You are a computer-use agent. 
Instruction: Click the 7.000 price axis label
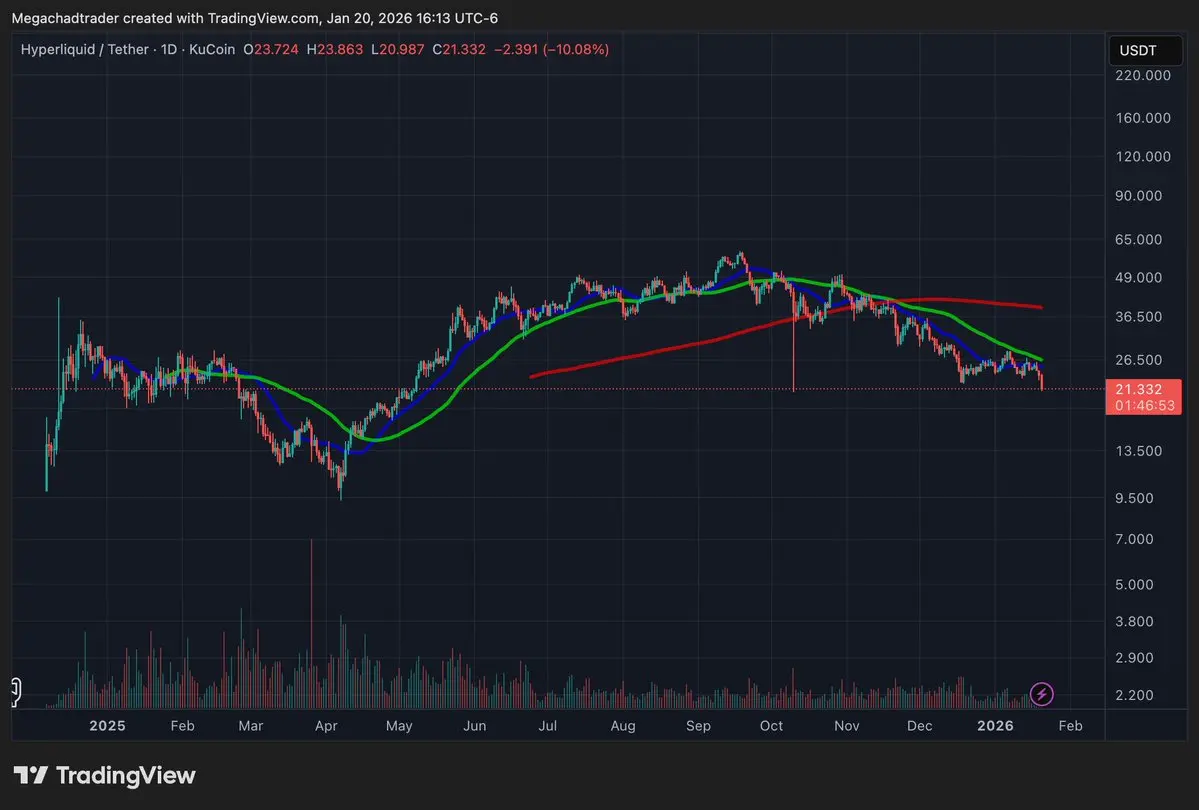coord(1134,539)
